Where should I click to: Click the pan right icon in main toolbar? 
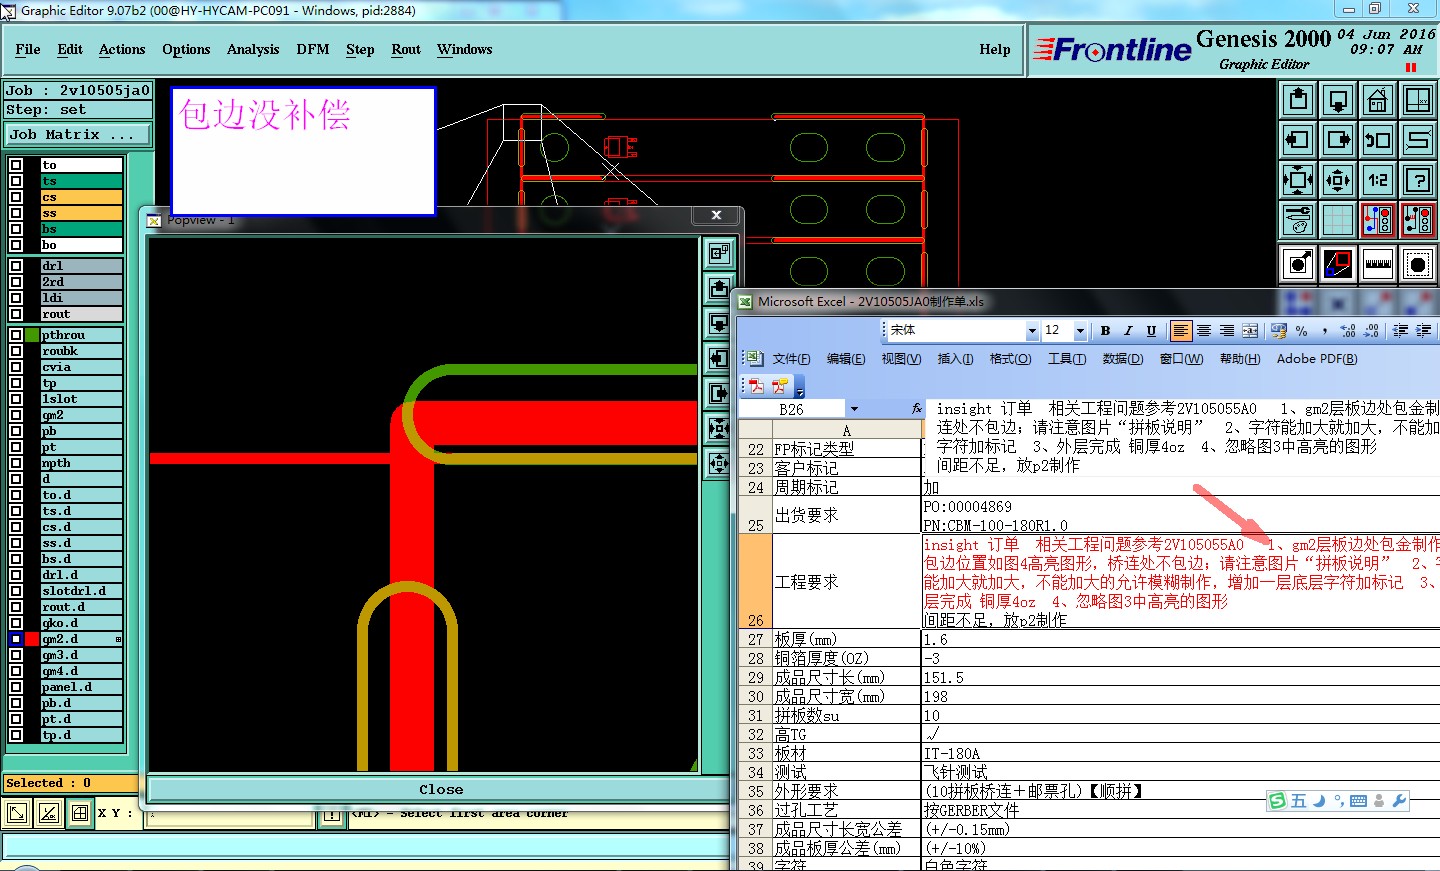coord(1338,140)
